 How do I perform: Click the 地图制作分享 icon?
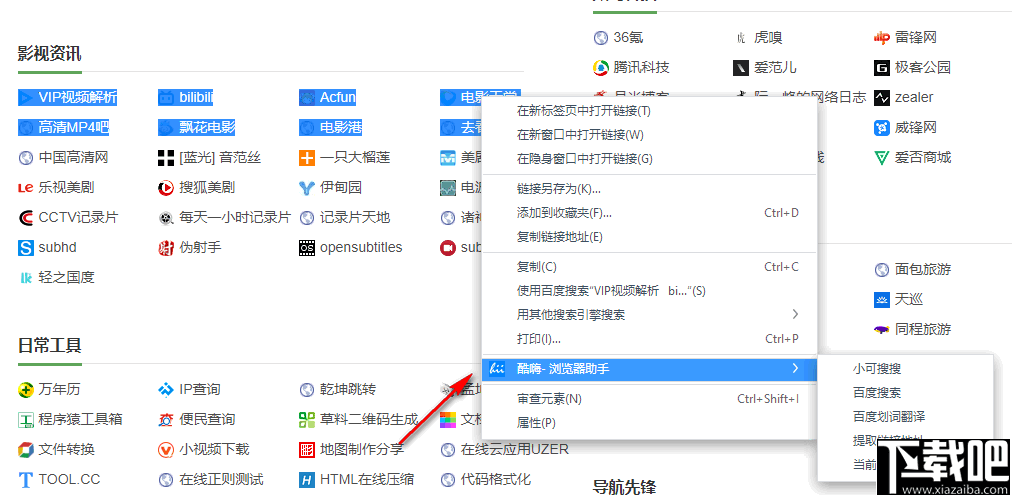(307, 449)
